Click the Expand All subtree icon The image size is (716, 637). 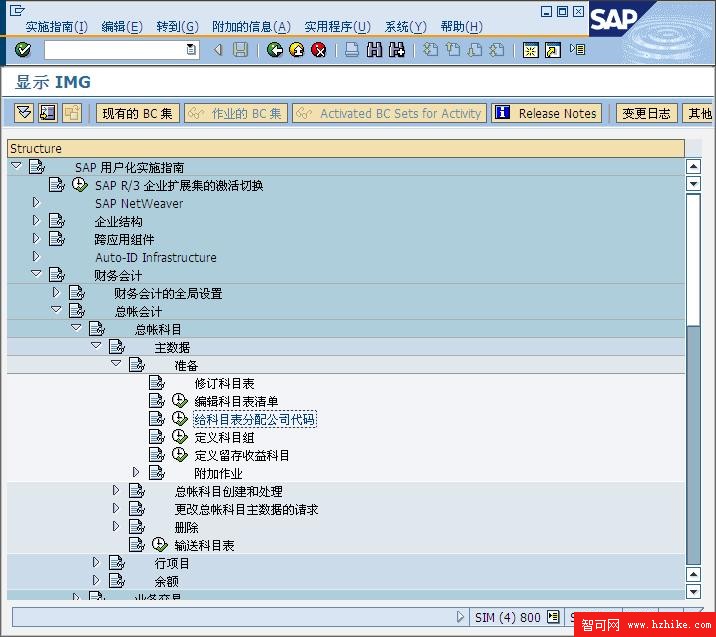coord(24,113)
